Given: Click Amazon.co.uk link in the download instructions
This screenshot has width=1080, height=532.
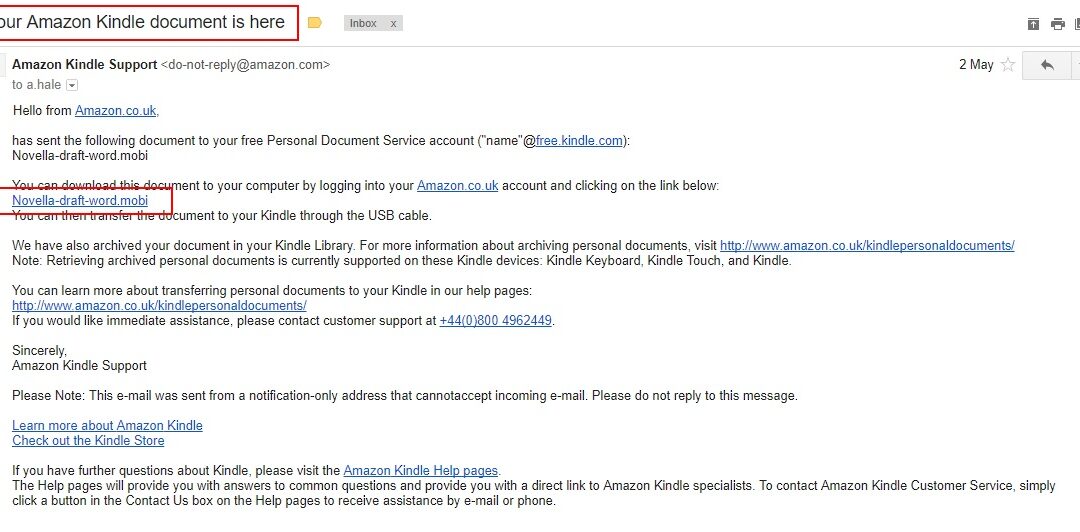Looking at the screenshot, I should (x=457, y=185).
